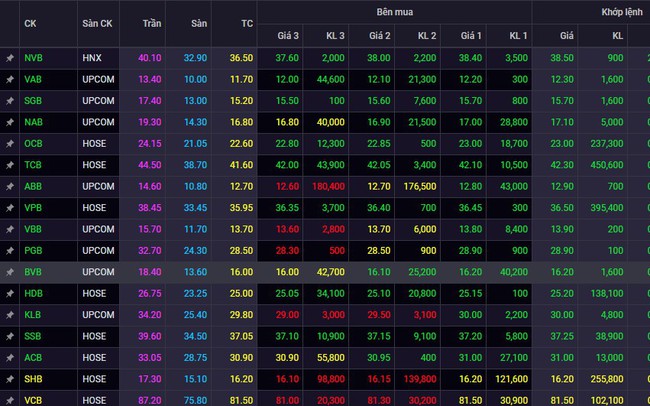Click the SHB pin icon
The width and height of the screenshot is (650, 406).
[x=10, y=379]
